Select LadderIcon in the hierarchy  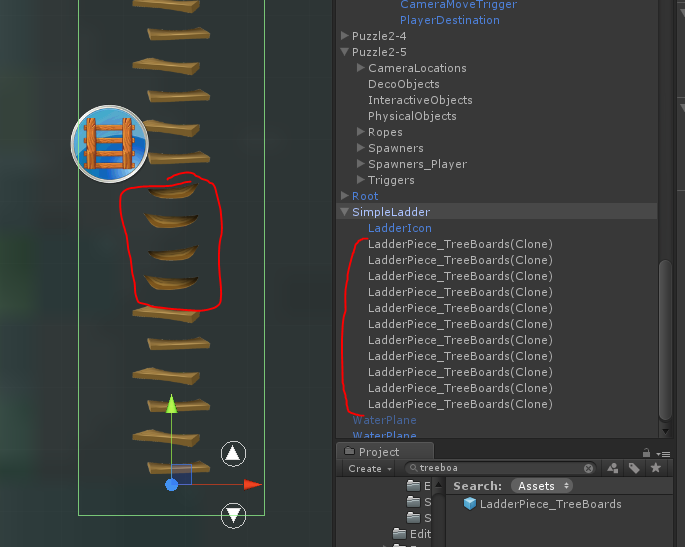click(x=400, y=228)
